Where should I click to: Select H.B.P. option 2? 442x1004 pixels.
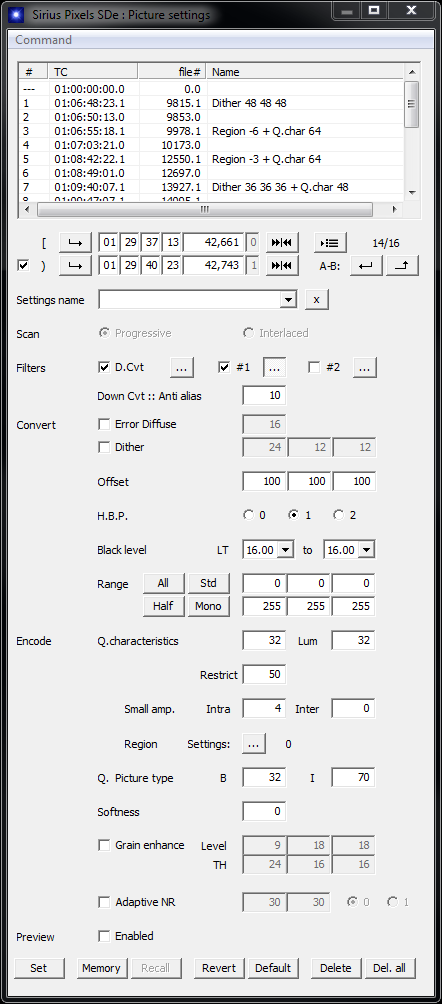click(x=338, y=515)
